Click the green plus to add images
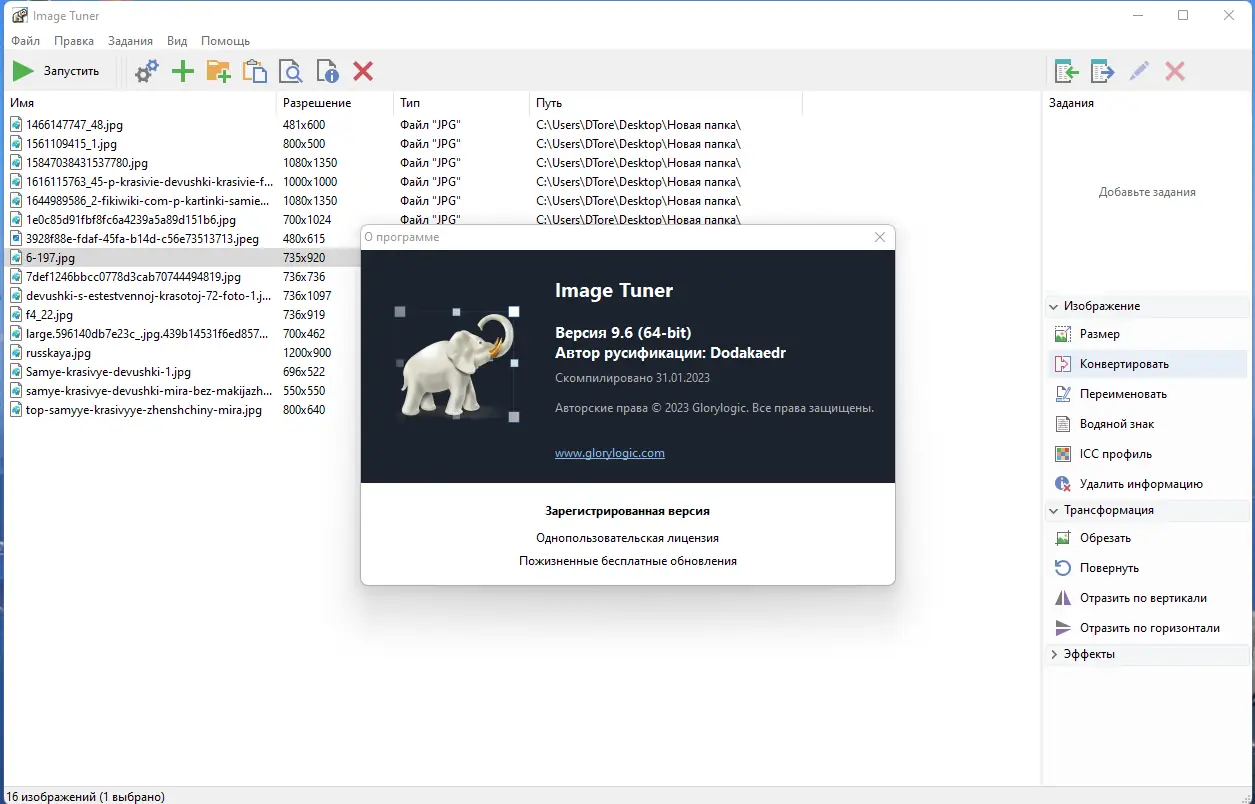This screenshot has height=804, width=1255. click(182, 71)
